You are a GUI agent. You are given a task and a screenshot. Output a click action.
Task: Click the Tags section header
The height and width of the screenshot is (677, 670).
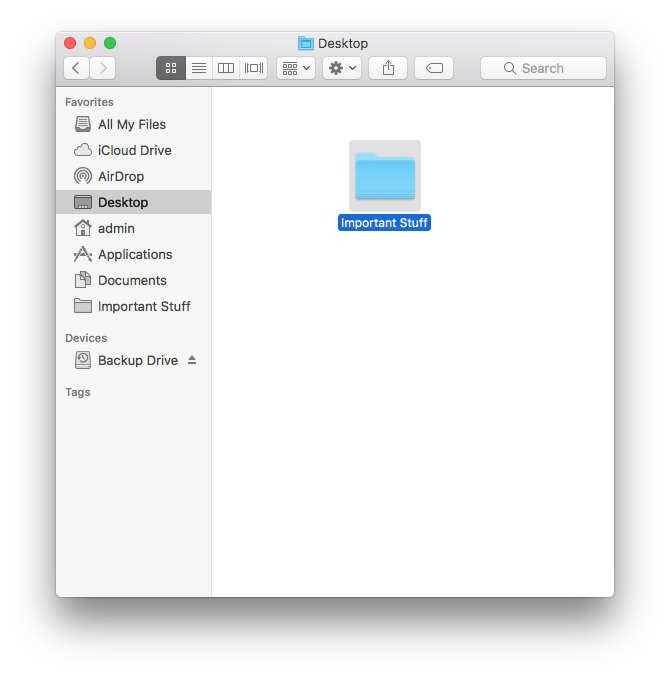tap(78, 392)
